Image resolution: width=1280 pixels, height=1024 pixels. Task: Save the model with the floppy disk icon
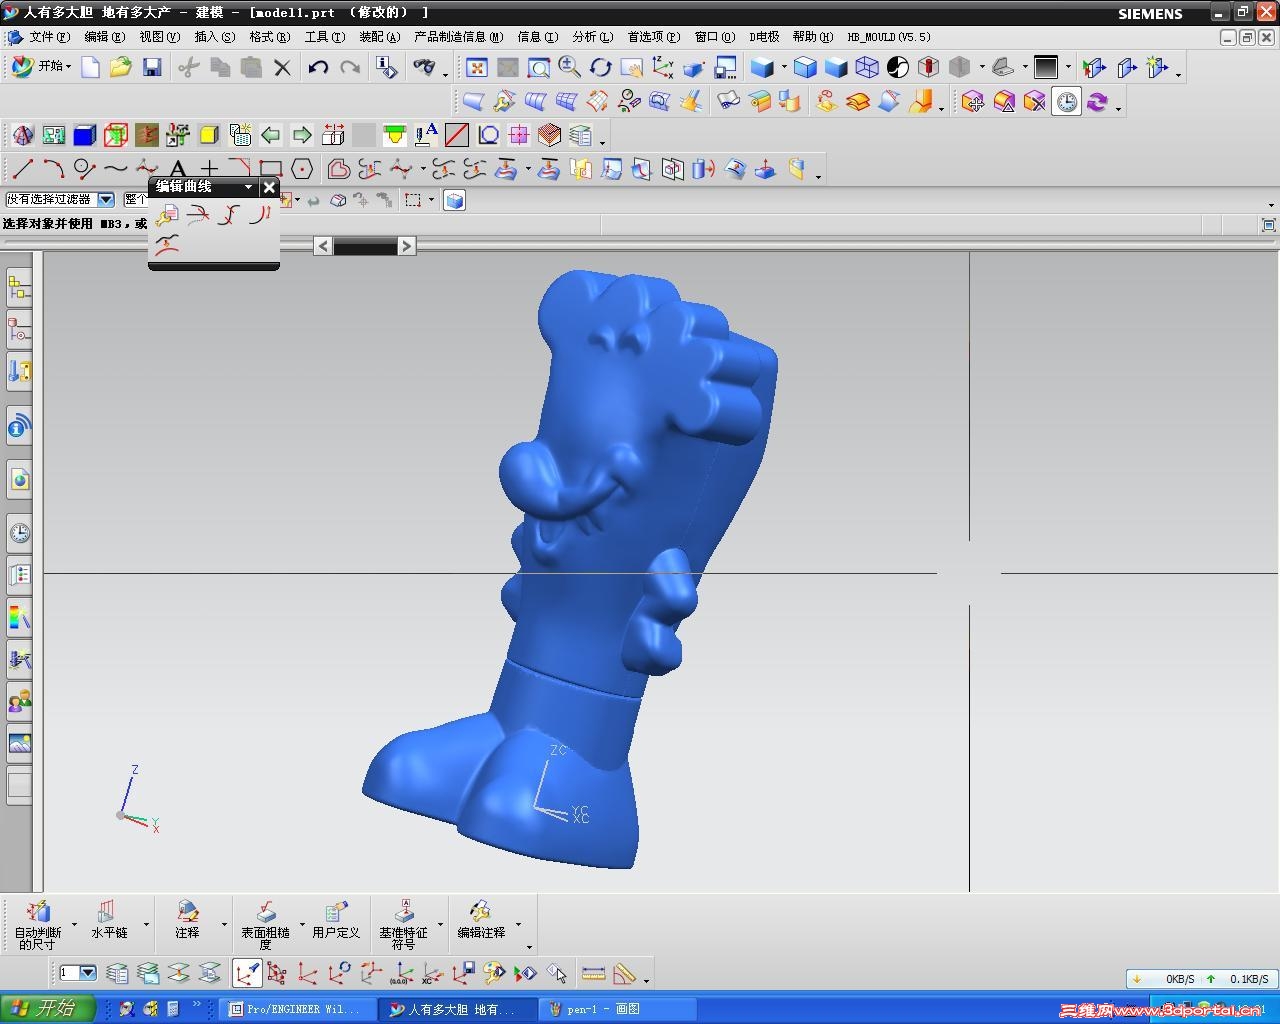coord(152,67)
